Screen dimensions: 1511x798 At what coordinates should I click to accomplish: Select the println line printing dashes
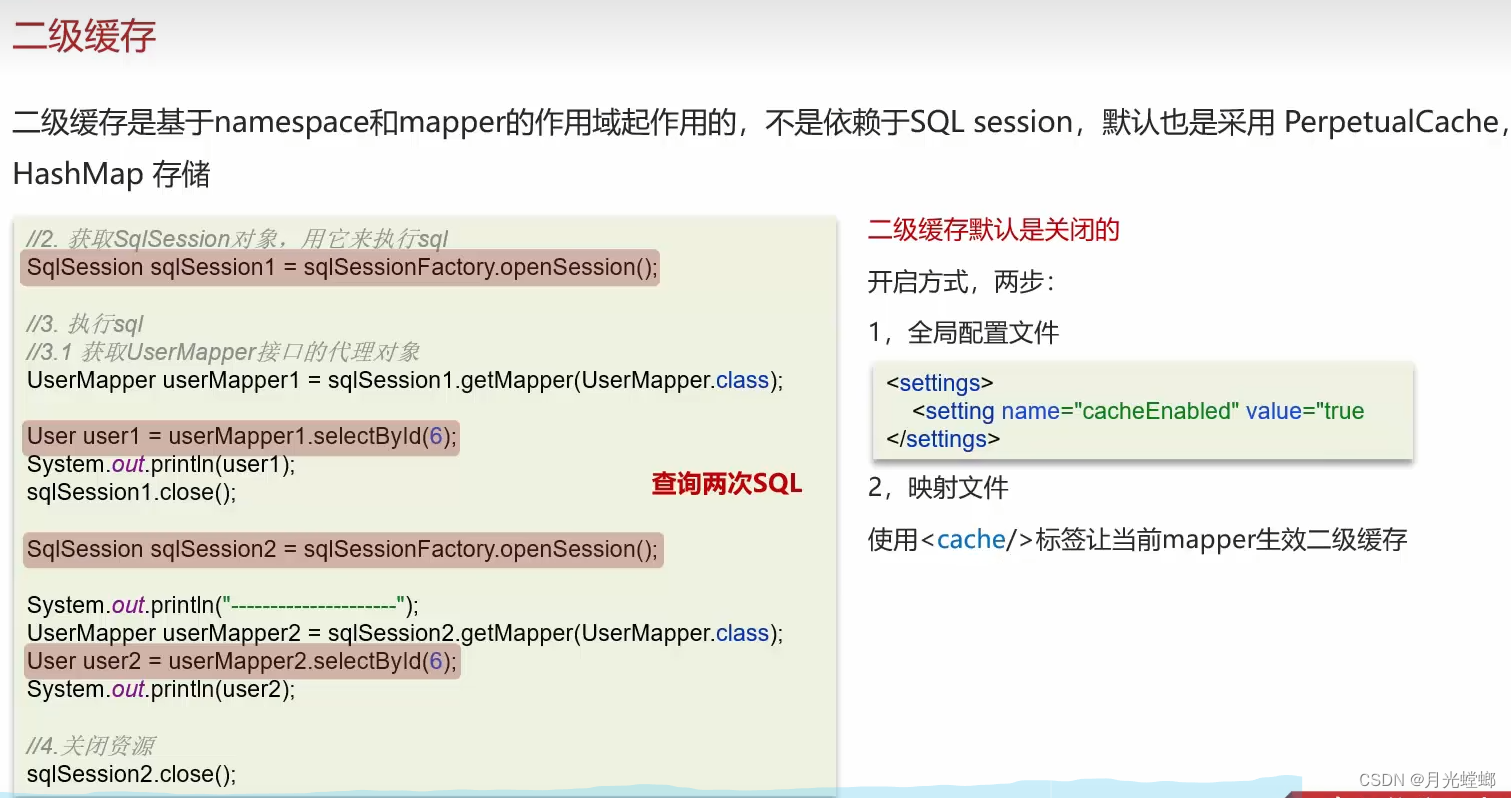point(223,605)
